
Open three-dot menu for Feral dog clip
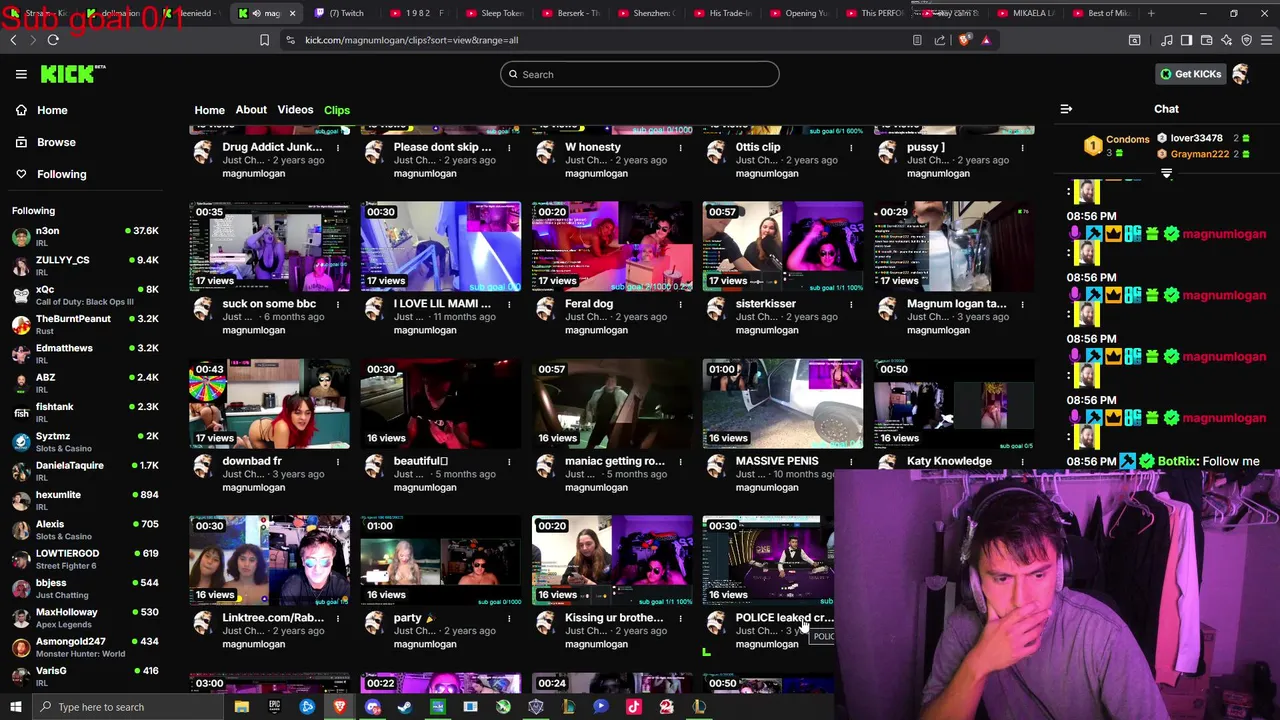tap(680, 305)
